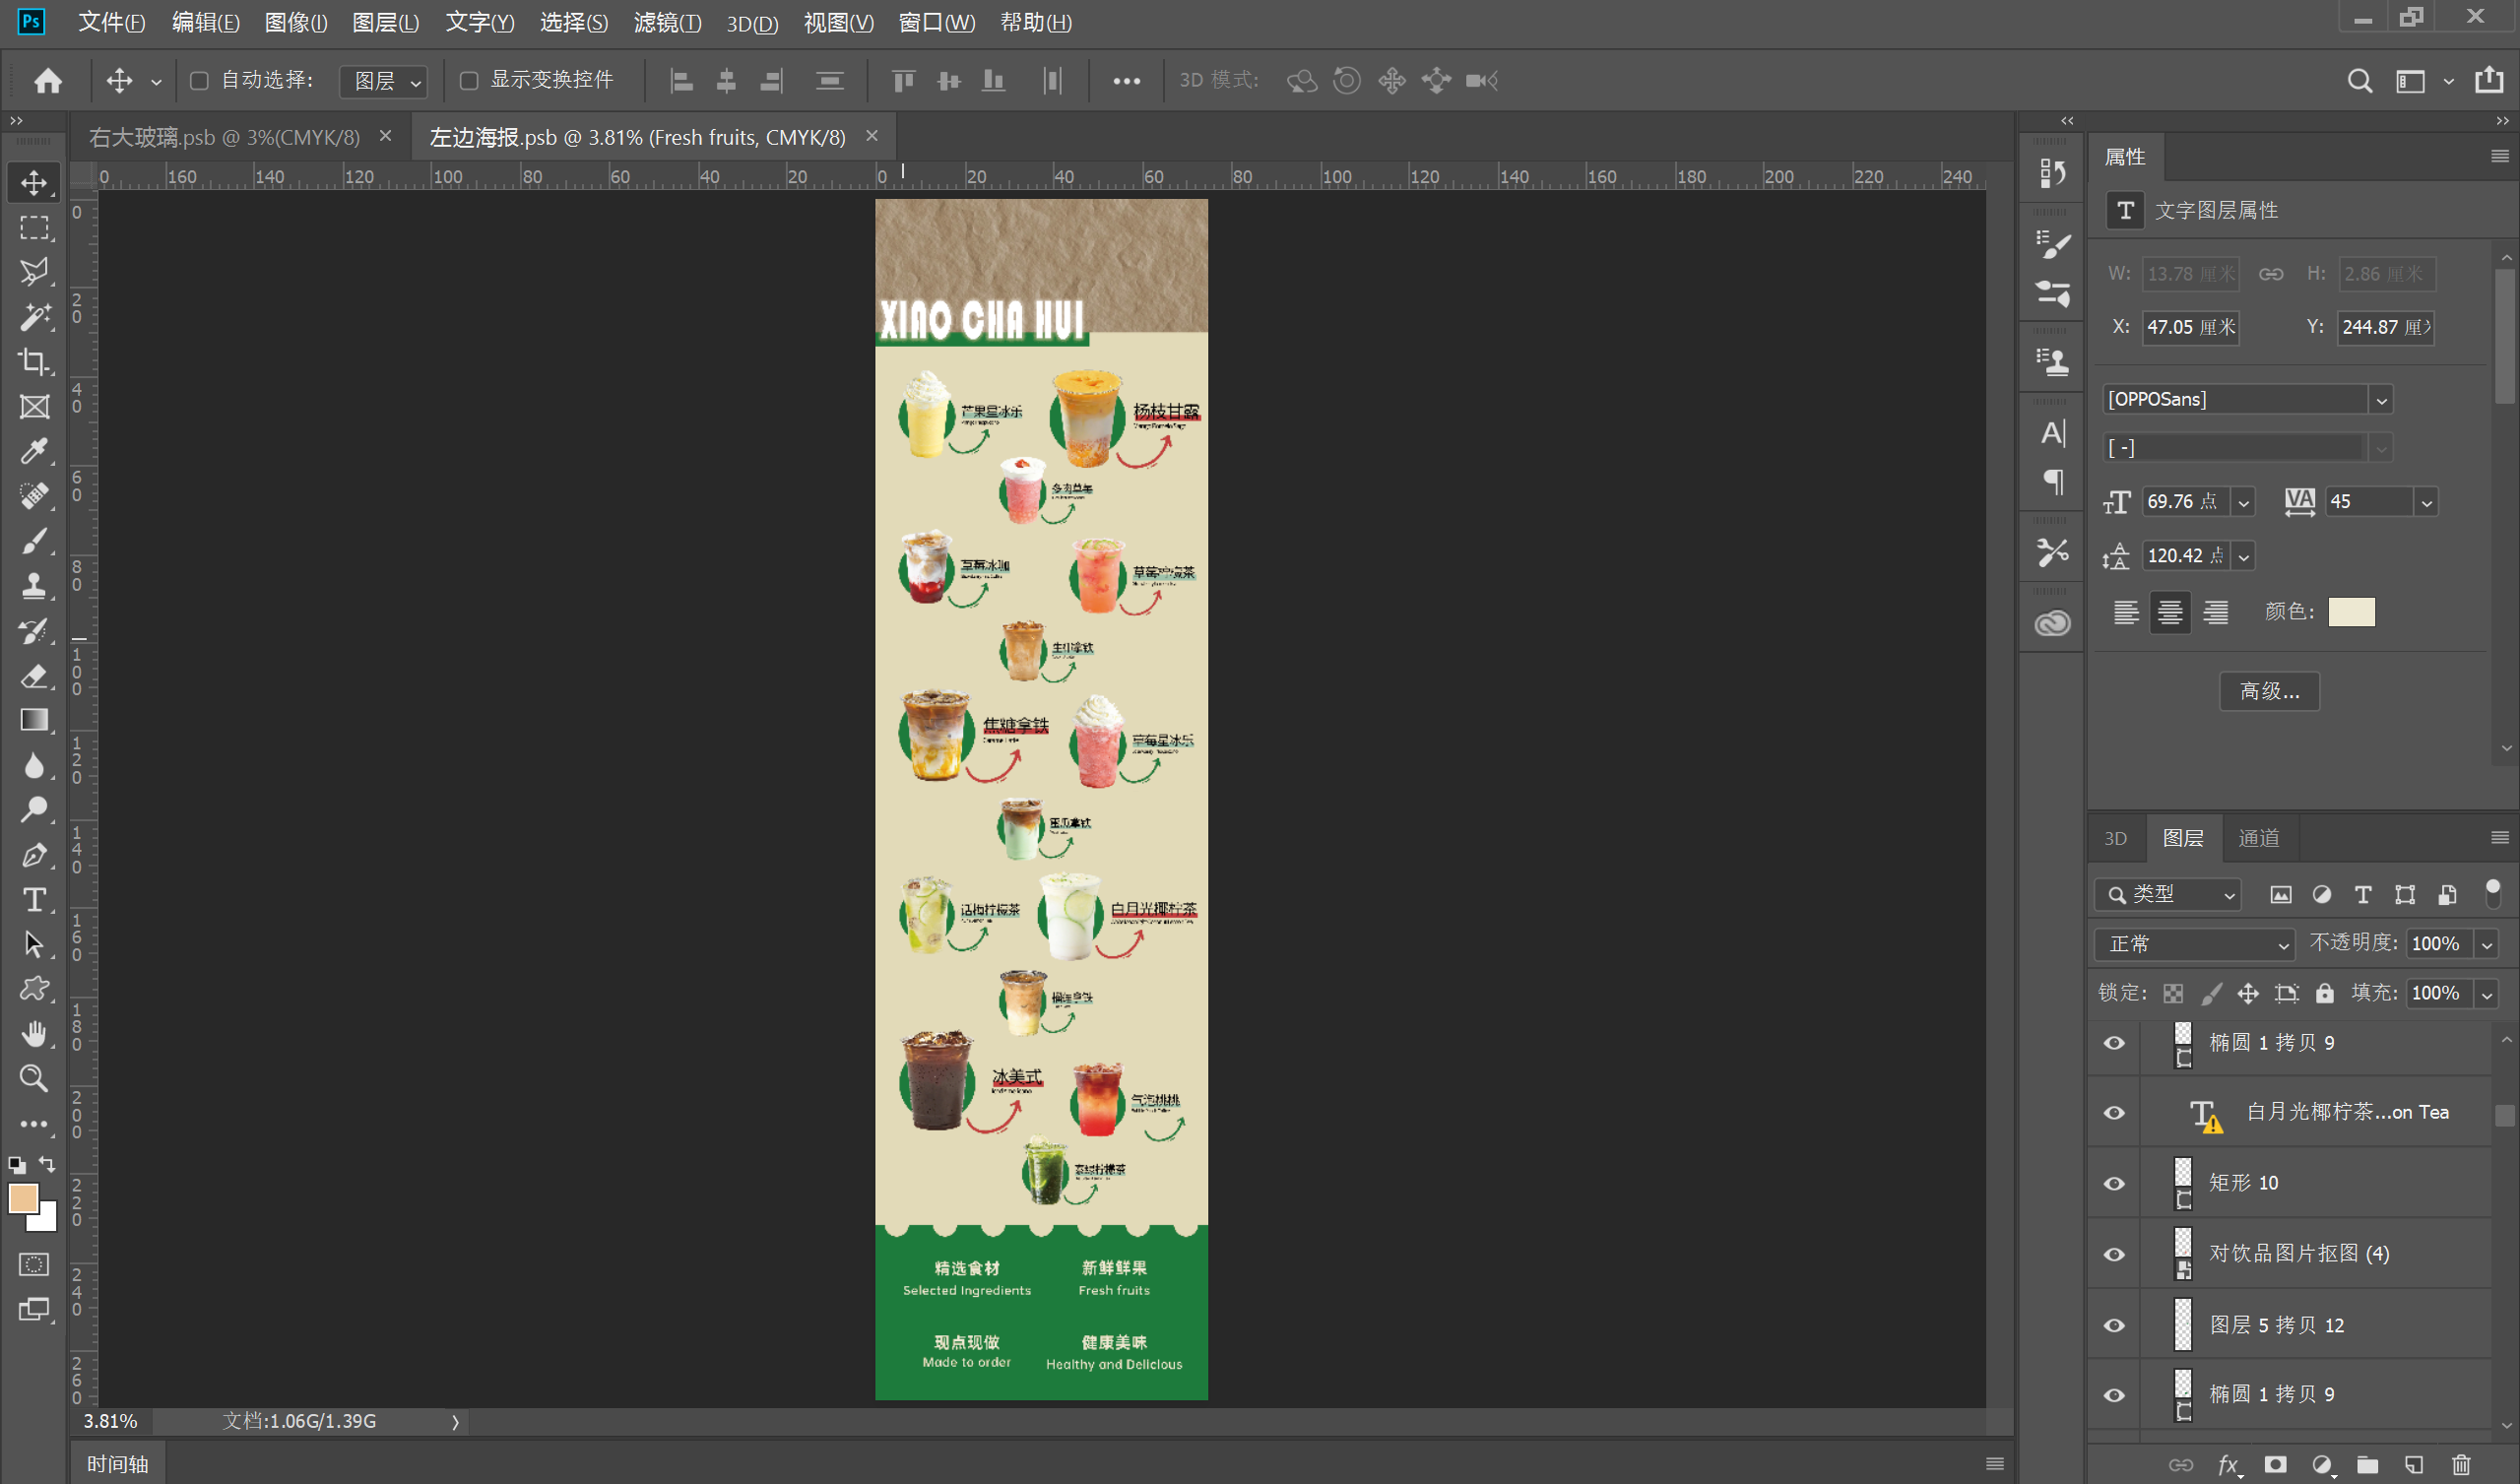Viewport: 2520px width, 1484px height.
Task: Select the Eyedropper tool
Action: tap(34, 451)
